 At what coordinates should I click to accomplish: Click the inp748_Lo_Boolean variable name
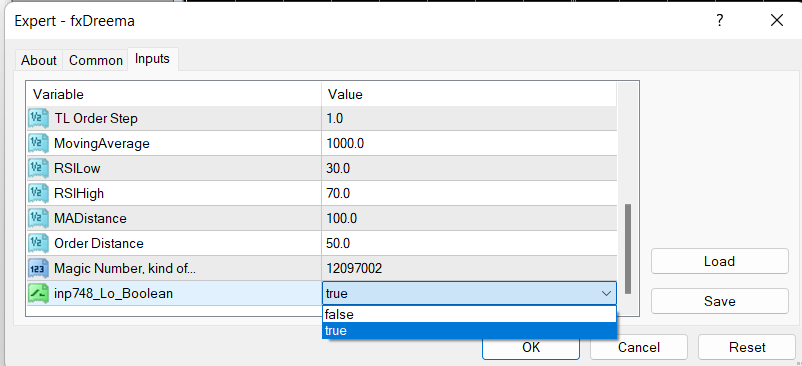click(x=114, y=293)
